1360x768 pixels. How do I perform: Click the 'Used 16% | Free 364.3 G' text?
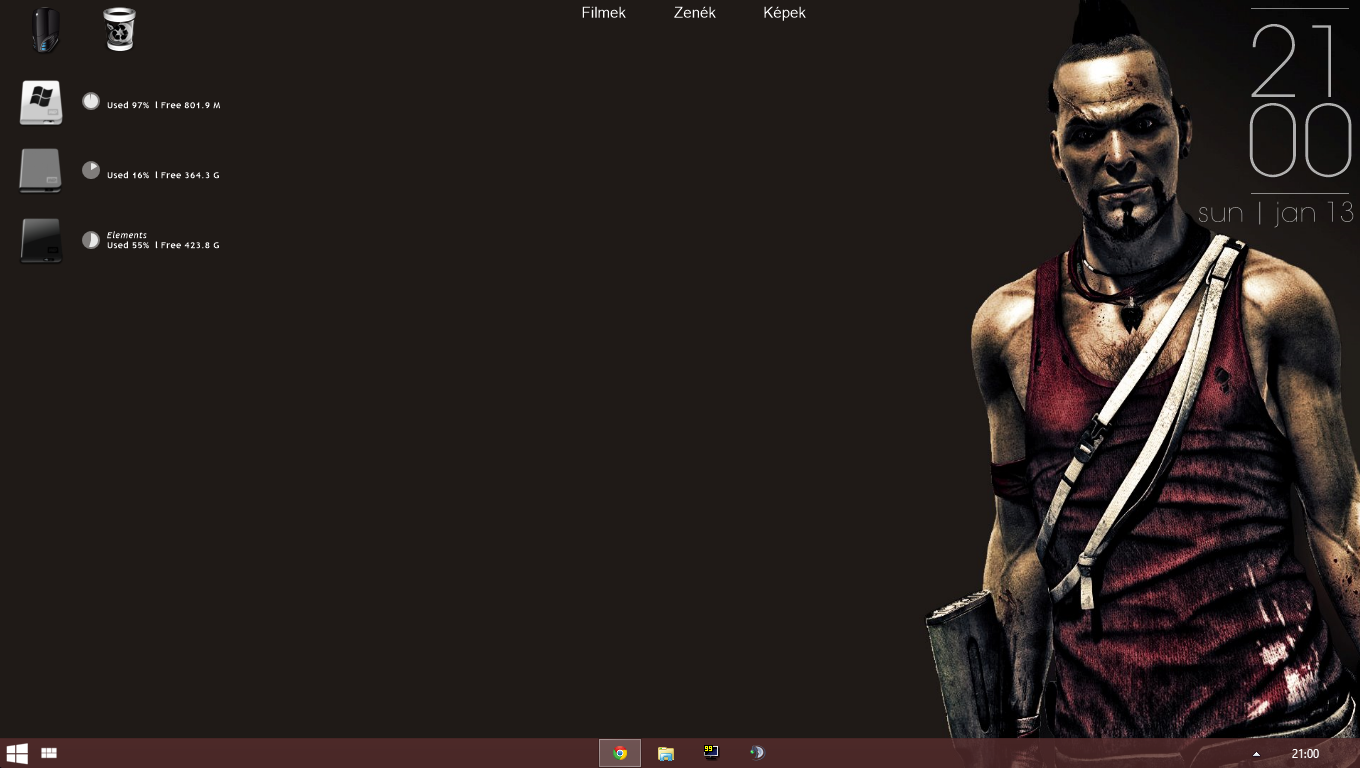point(163,175)
